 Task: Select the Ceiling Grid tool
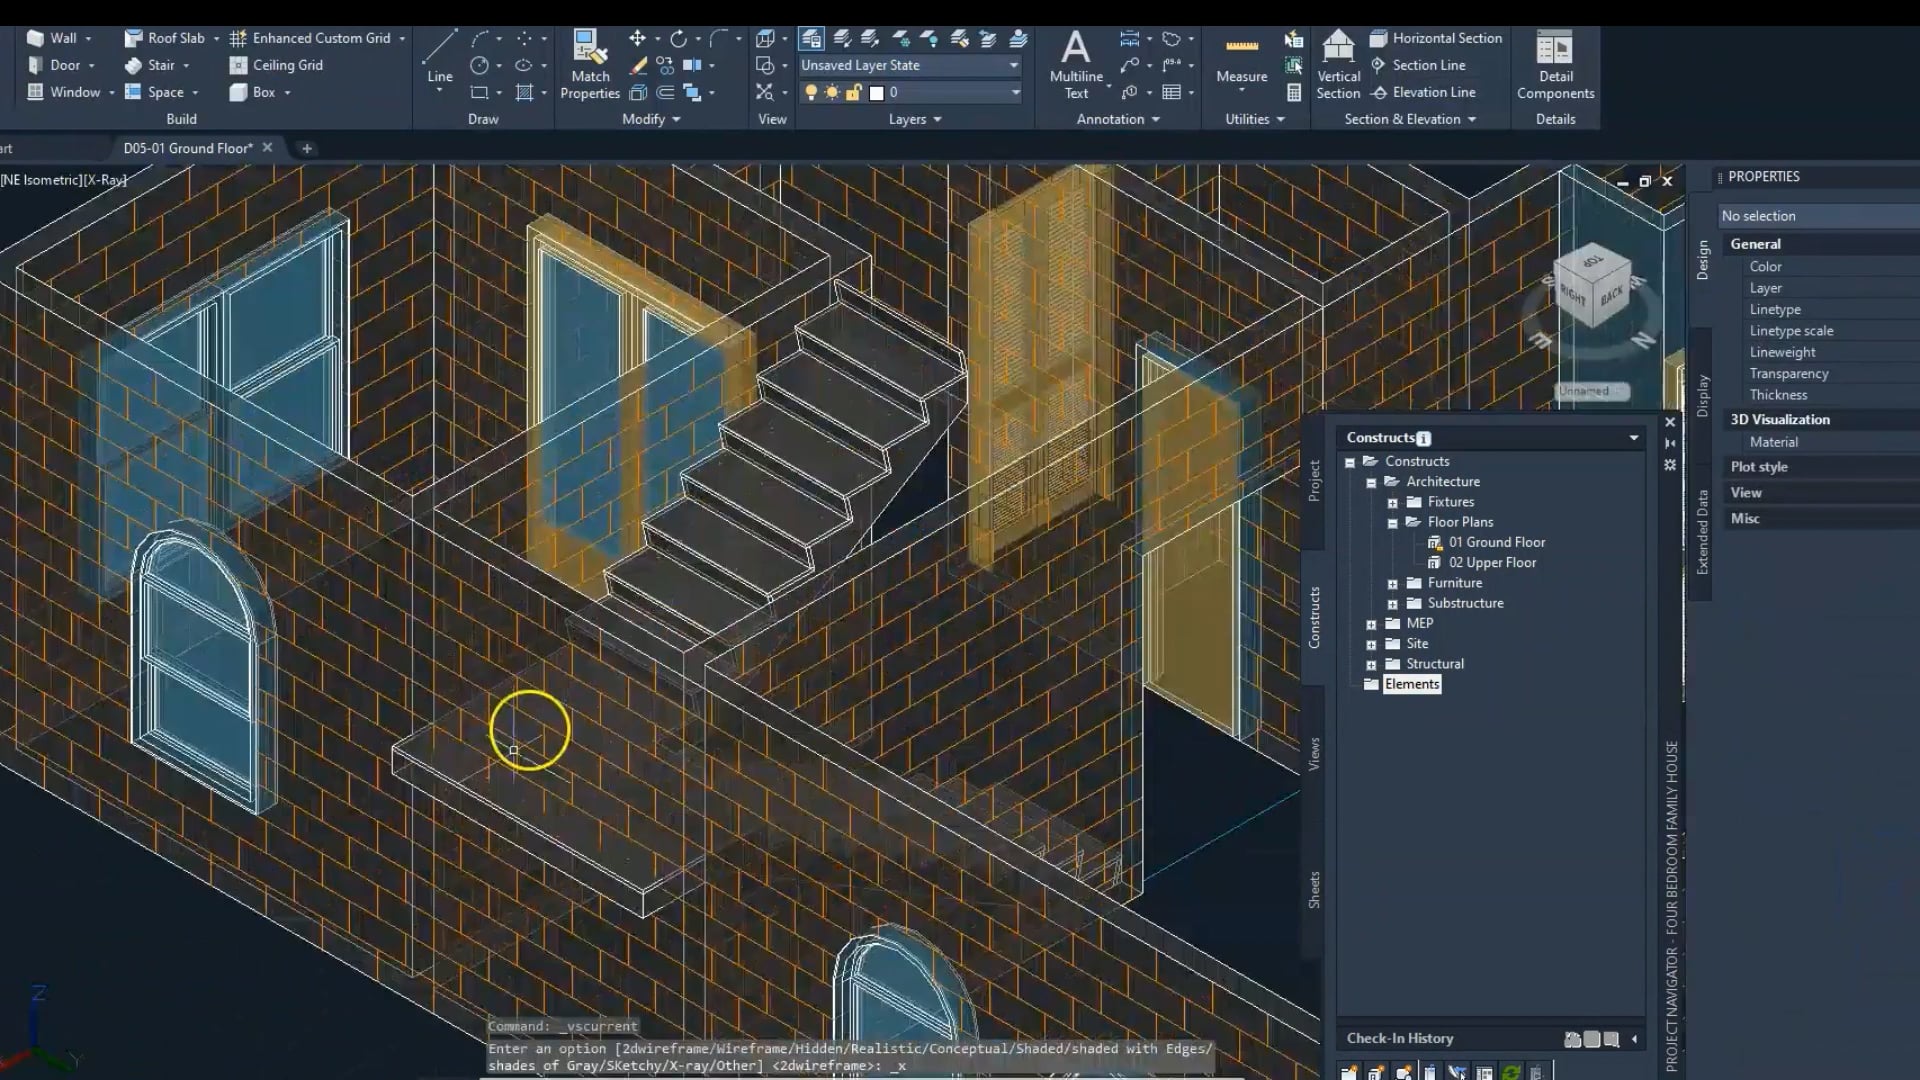(276, 65)
